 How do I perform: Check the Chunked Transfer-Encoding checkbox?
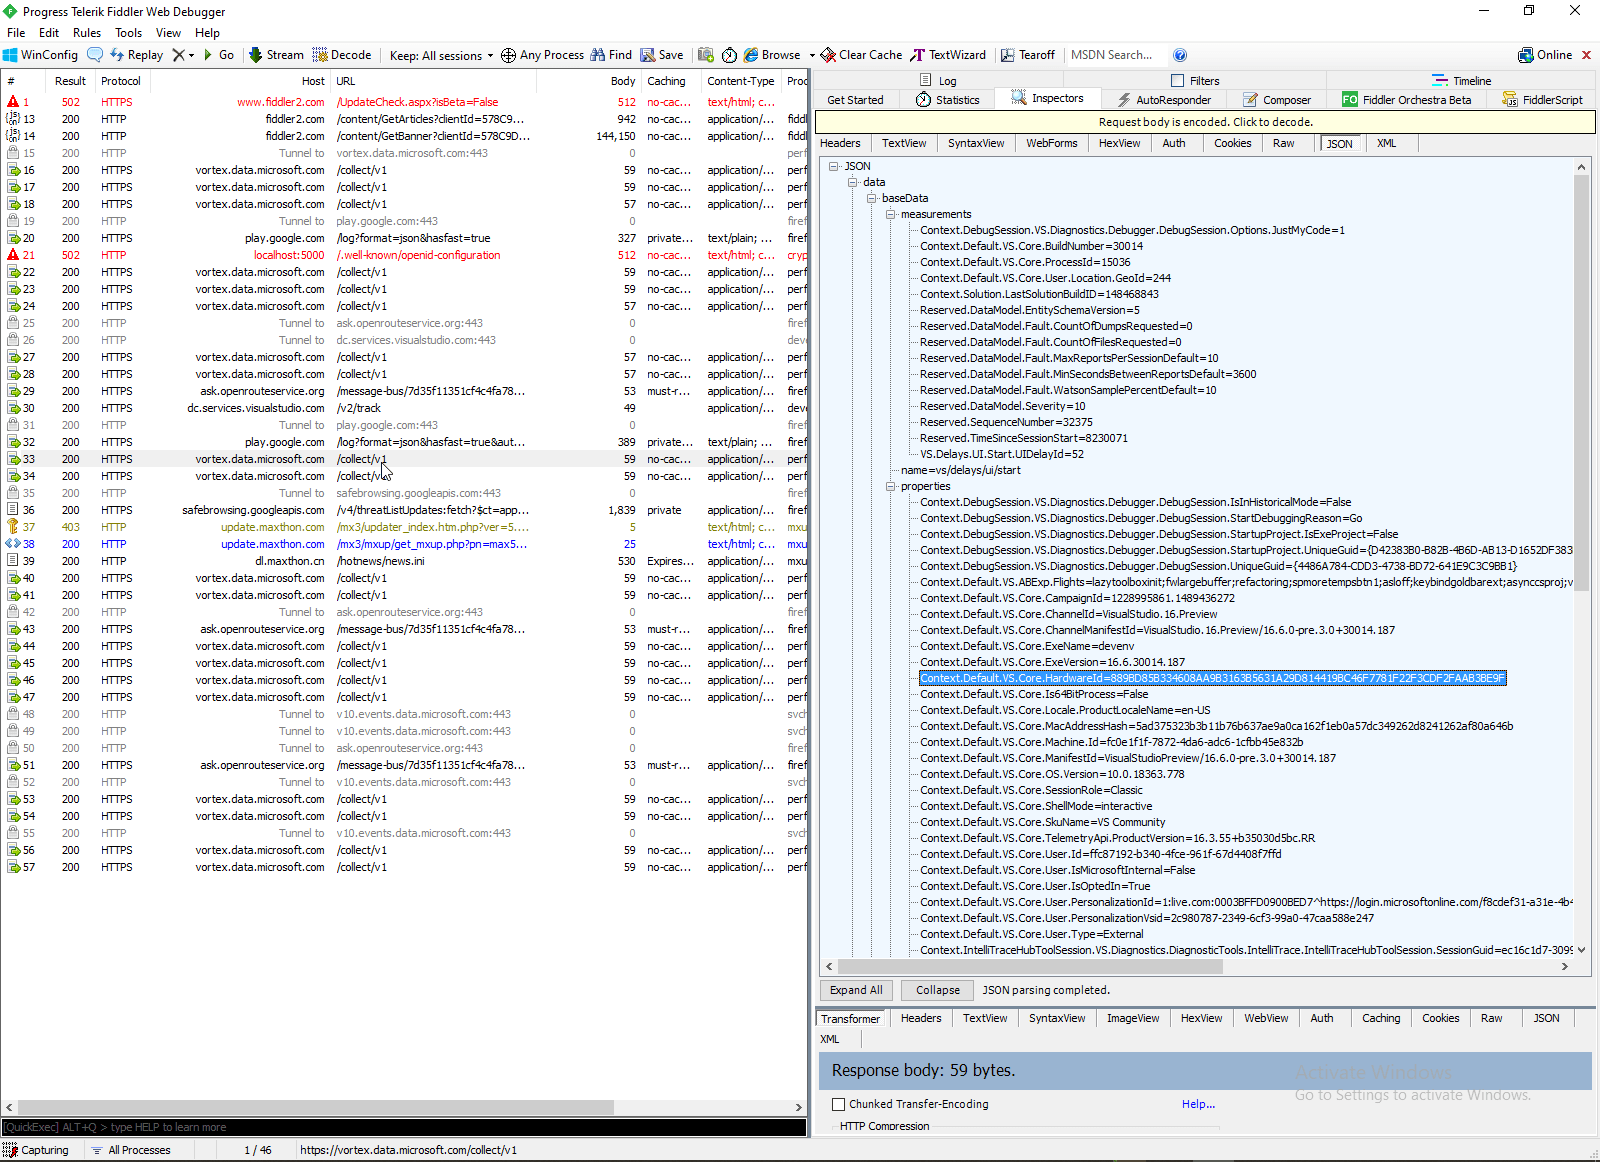(839, 1104)
